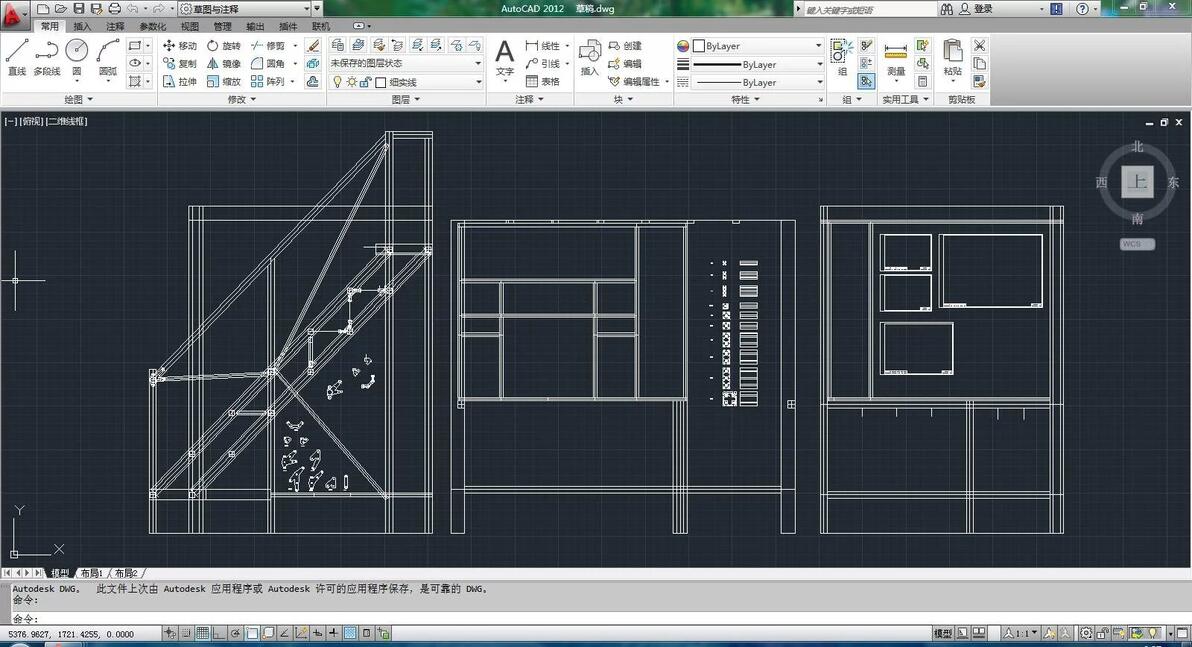
Task: Click the 拉伸 (Stretch) tool
Action: pyautogui.click(x=179, y=81)
